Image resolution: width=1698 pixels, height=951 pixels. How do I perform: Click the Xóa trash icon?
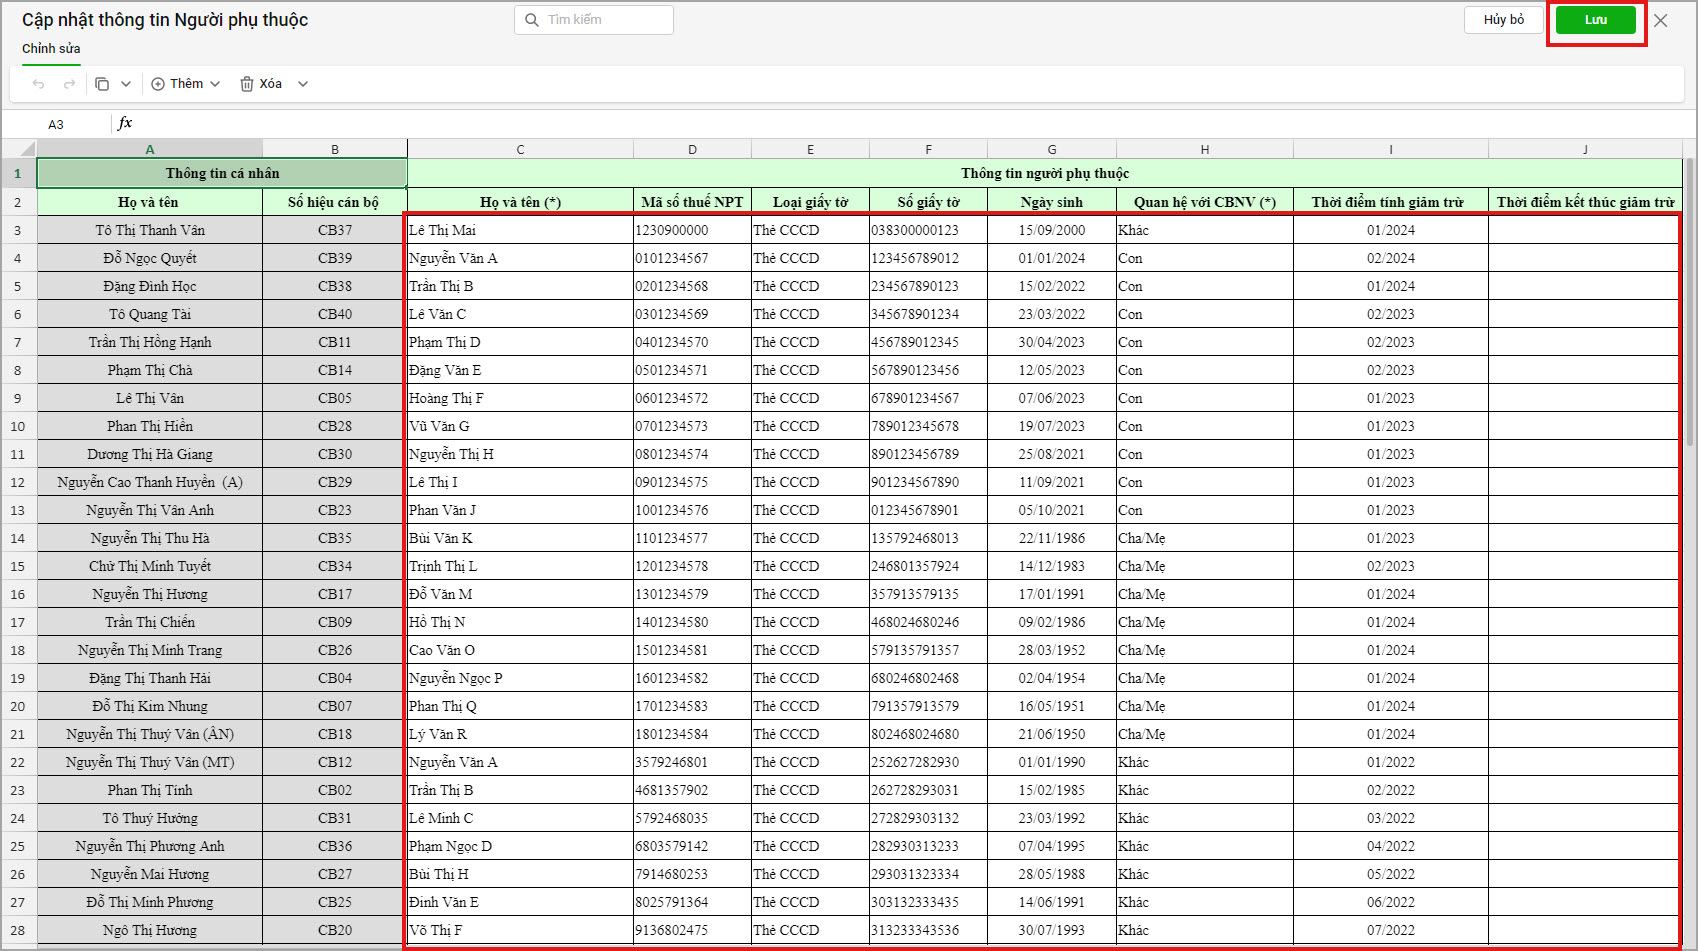(247, 84)
